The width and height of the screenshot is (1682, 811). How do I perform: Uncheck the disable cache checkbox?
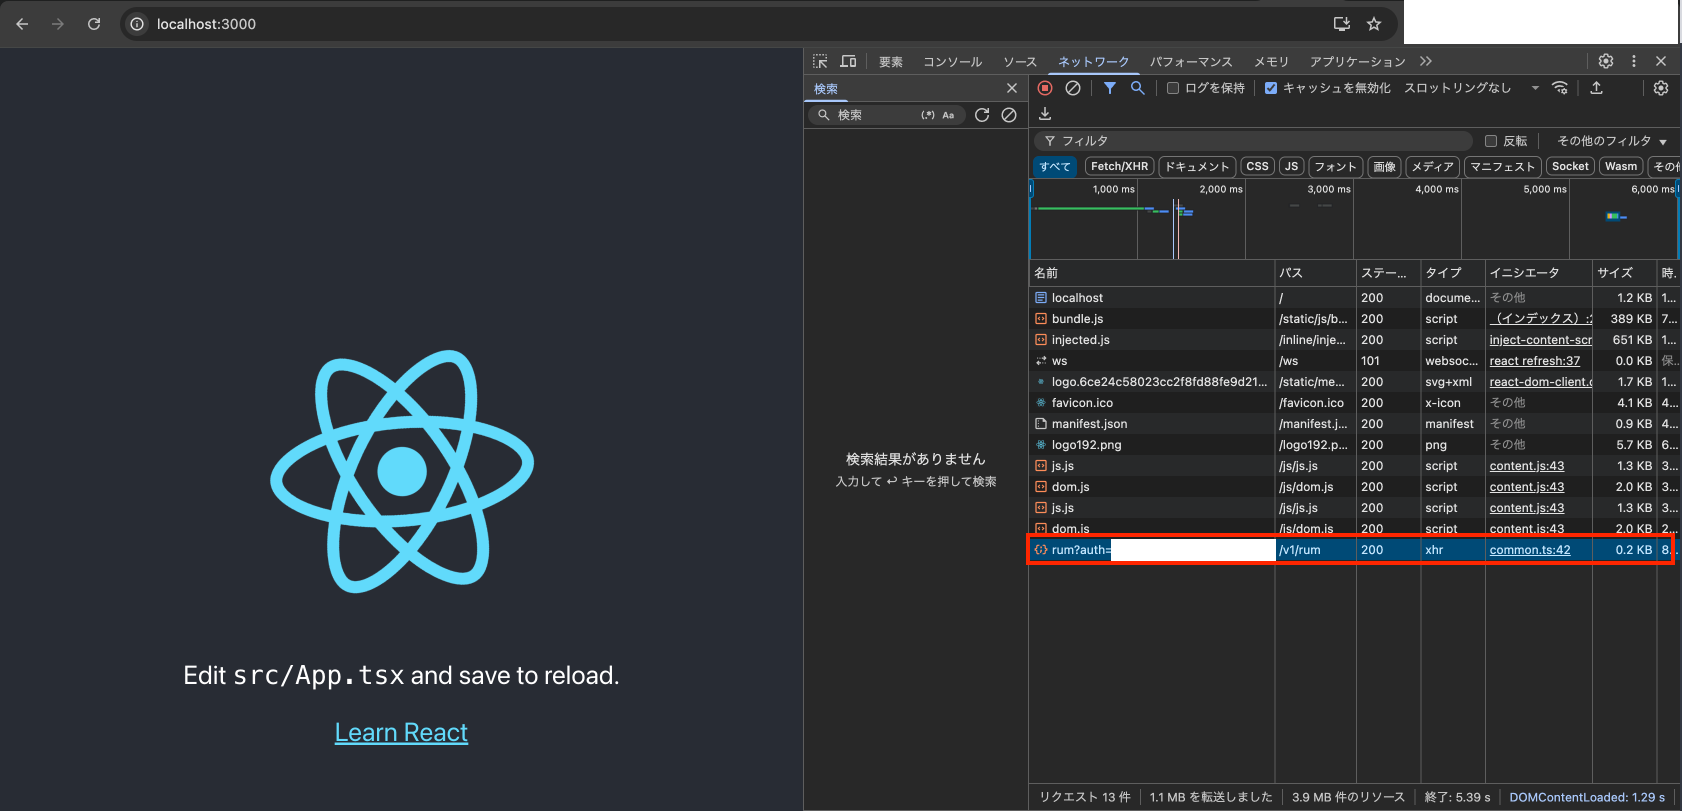(x=1271, y=88)
